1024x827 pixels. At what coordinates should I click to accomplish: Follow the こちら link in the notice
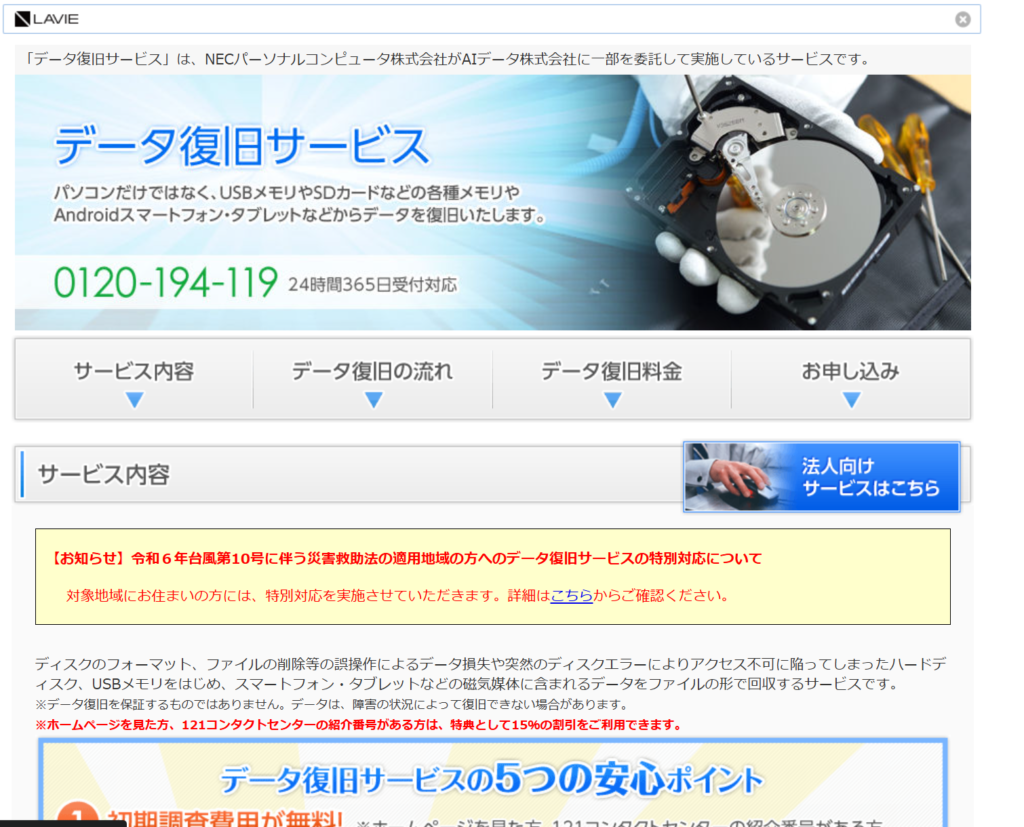coord(571,596)
